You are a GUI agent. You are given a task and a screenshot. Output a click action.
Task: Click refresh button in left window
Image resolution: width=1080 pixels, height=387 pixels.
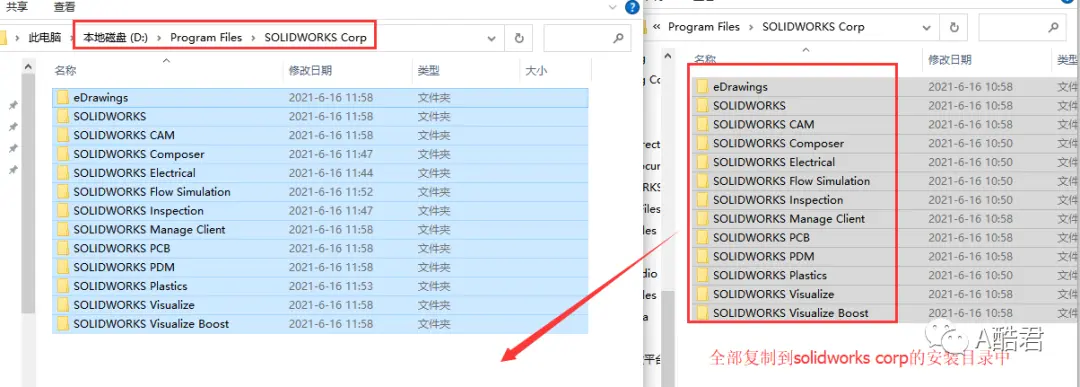[x=519, y=39]
